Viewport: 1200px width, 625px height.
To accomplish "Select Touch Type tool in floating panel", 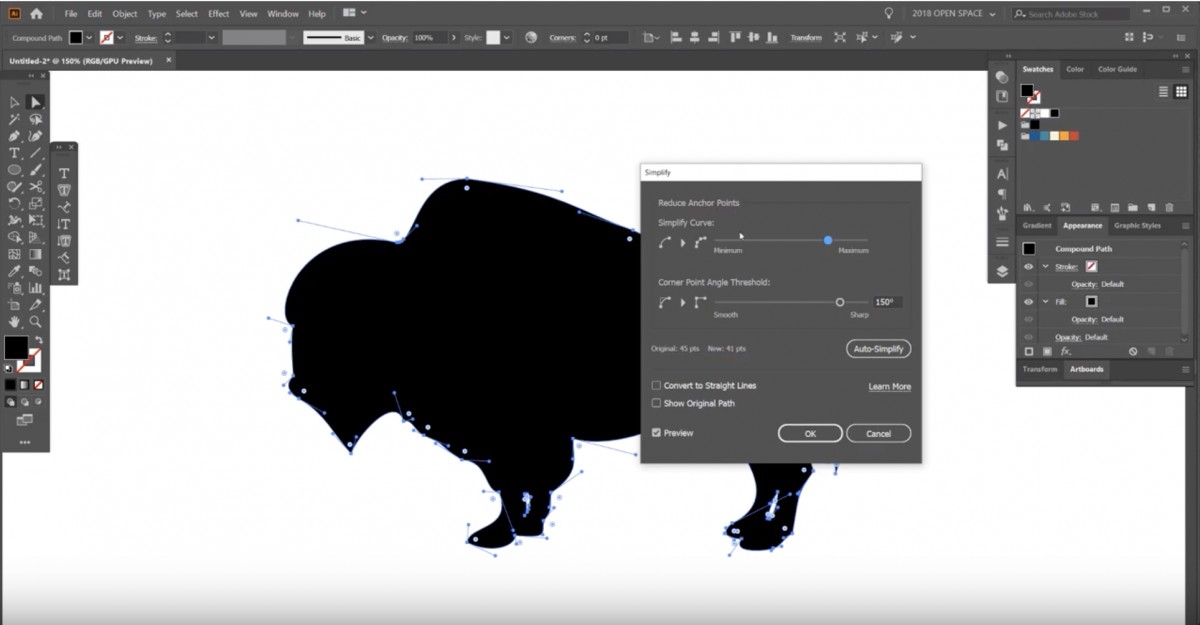I will 65,275.
